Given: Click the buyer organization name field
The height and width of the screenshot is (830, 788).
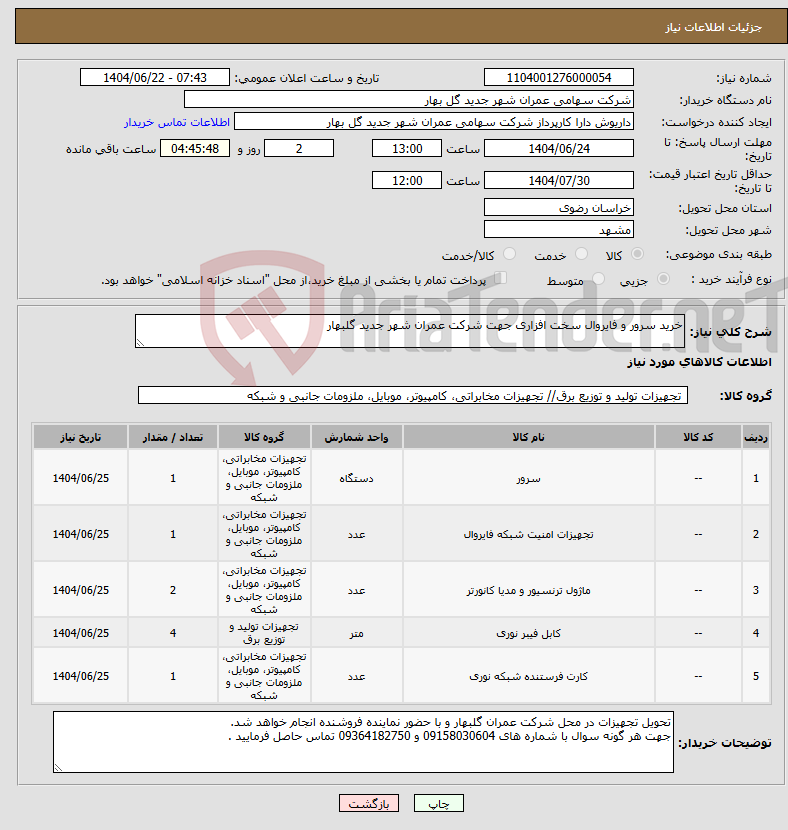Looking at the screenshot, I should (409, 100).
